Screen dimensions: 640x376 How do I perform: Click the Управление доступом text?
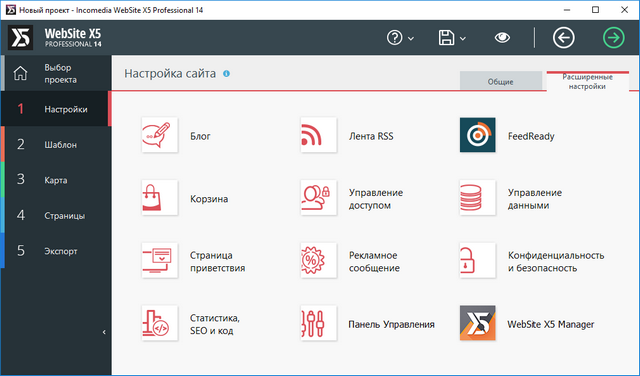pyautogui.click(x=376, y=199)
